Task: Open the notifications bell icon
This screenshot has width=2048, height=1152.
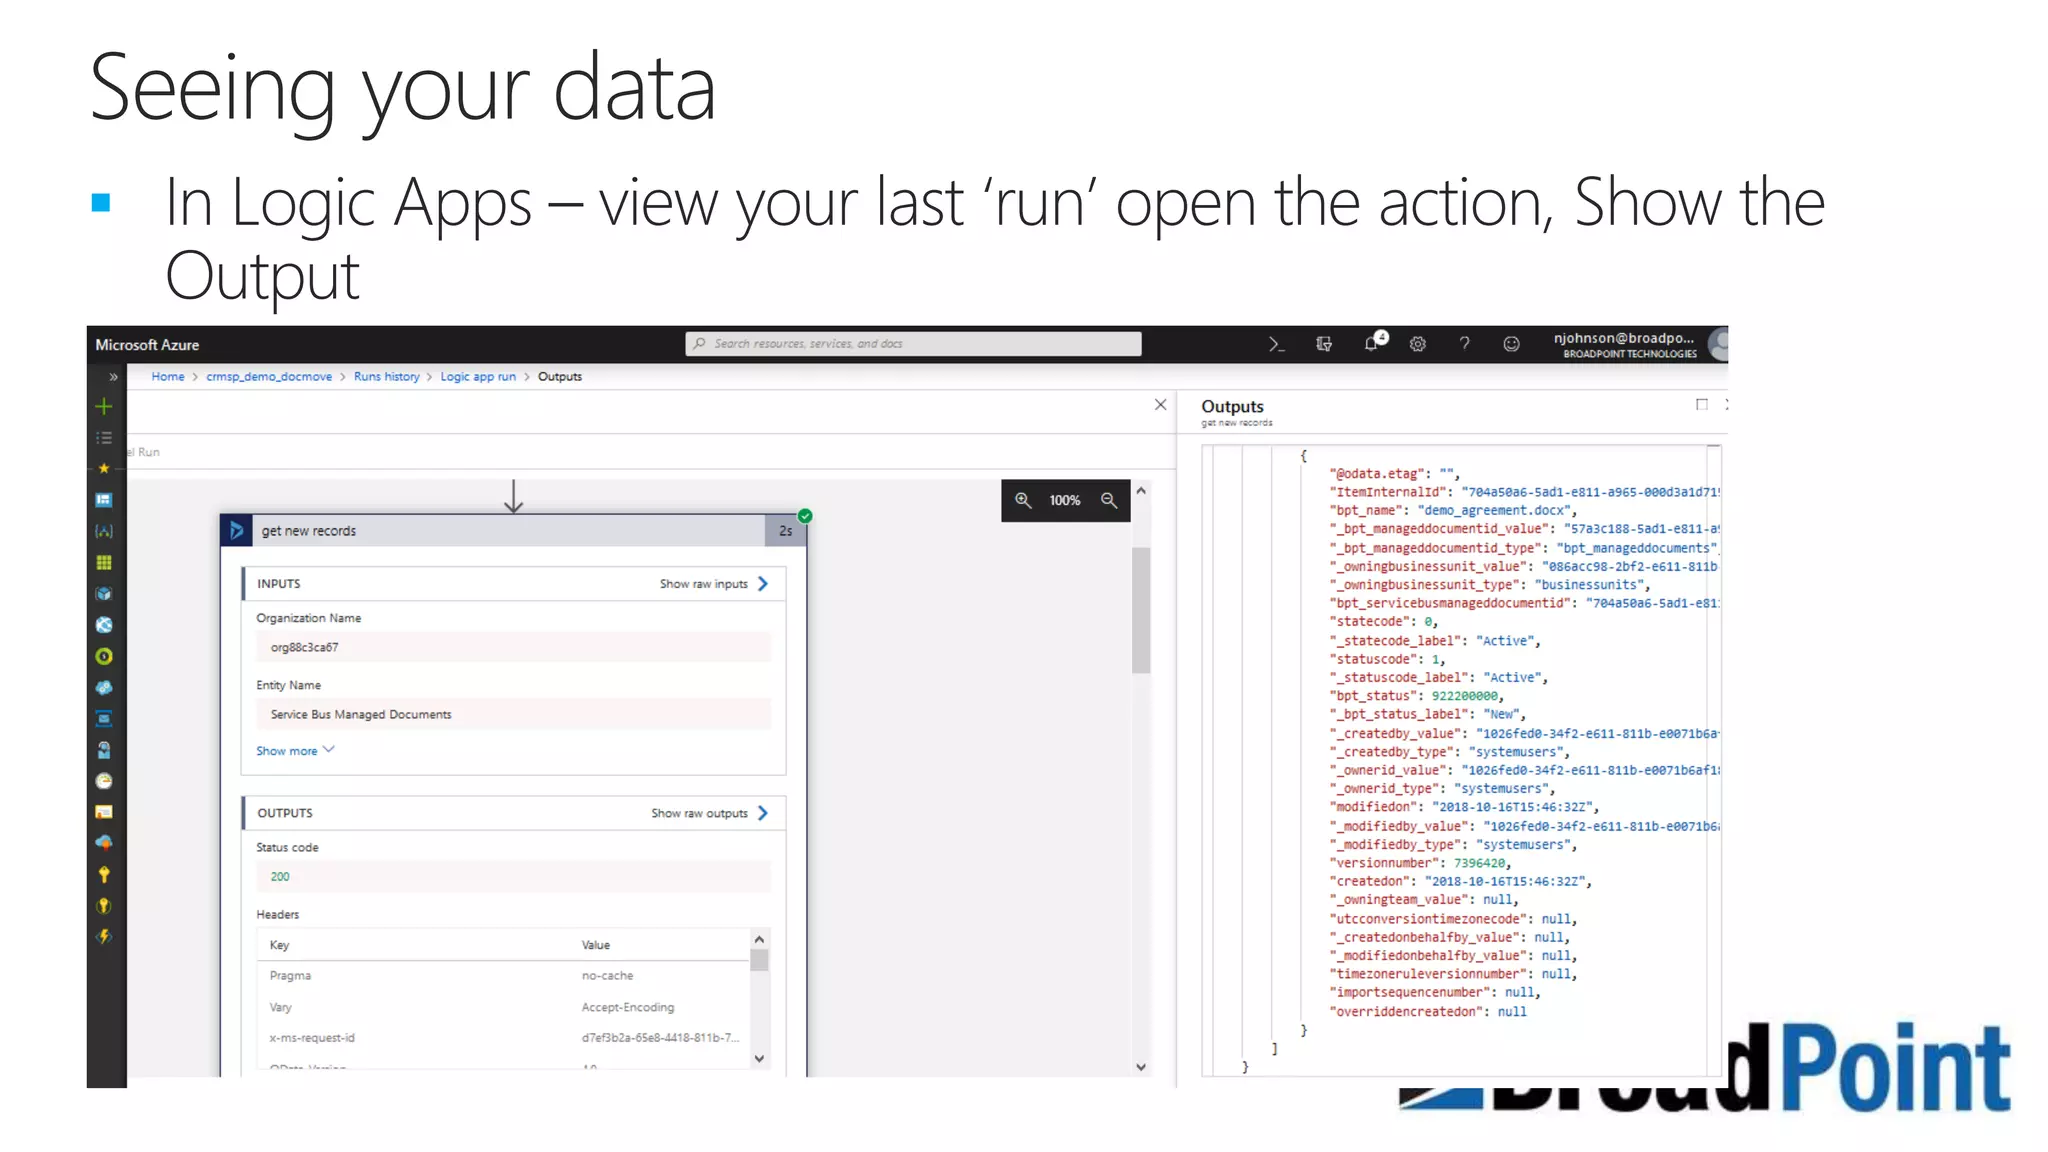Action: point(1372,344)
